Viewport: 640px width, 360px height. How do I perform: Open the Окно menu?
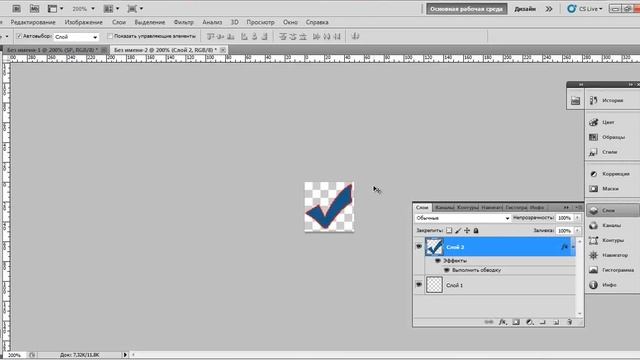290,22
